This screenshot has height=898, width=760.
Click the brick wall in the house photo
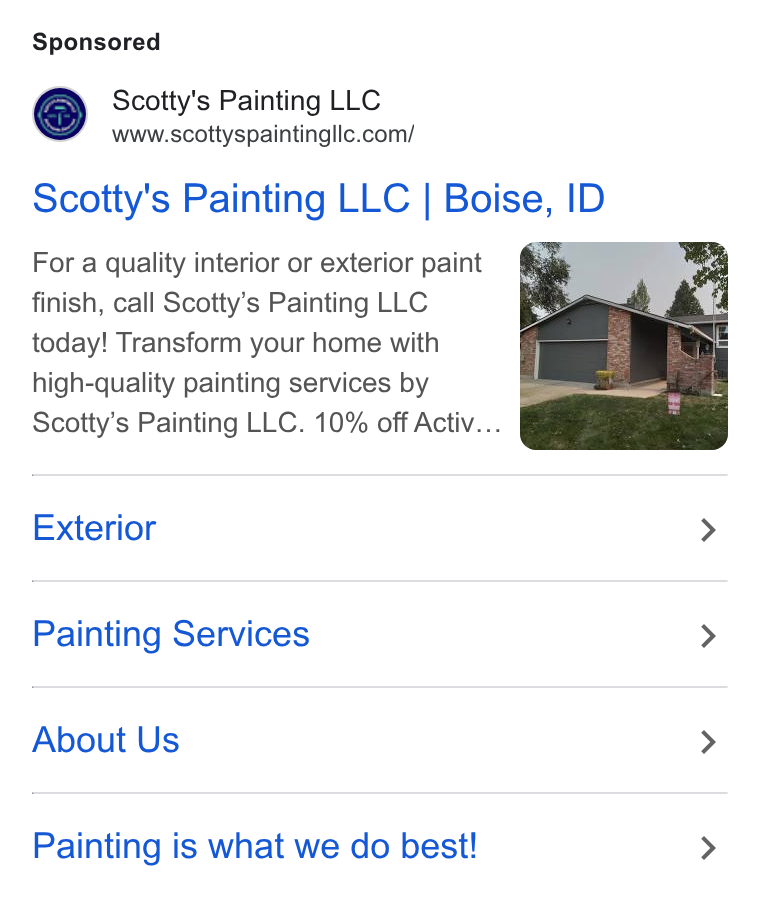619,344
